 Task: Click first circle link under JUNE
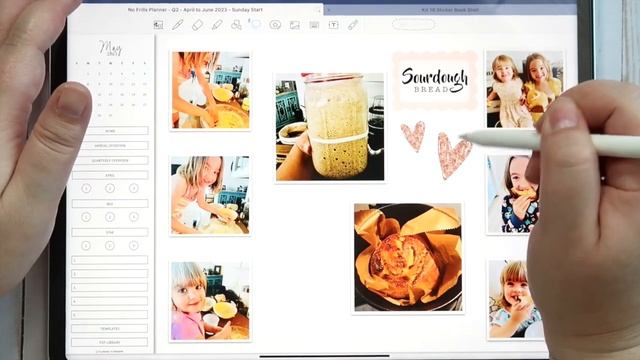(86, 245)
